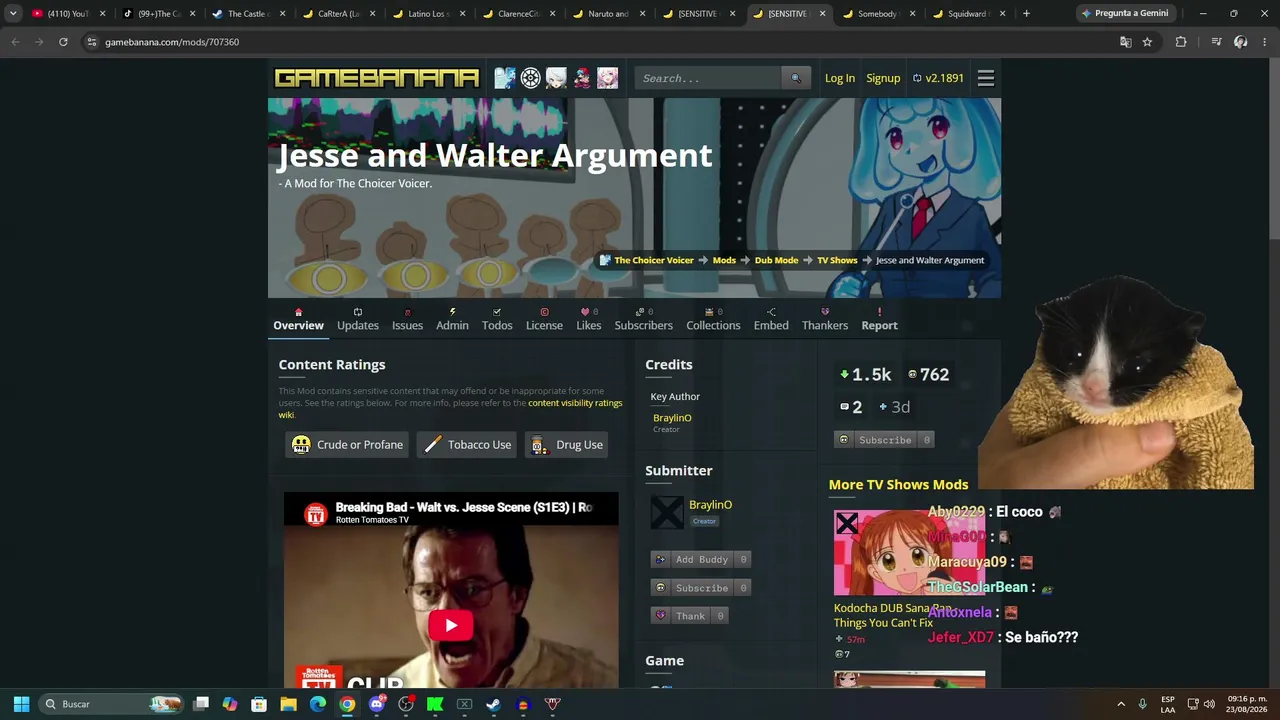Open the Collections tab
Screen dimensions: 1280x720
(x=713, y=319)
